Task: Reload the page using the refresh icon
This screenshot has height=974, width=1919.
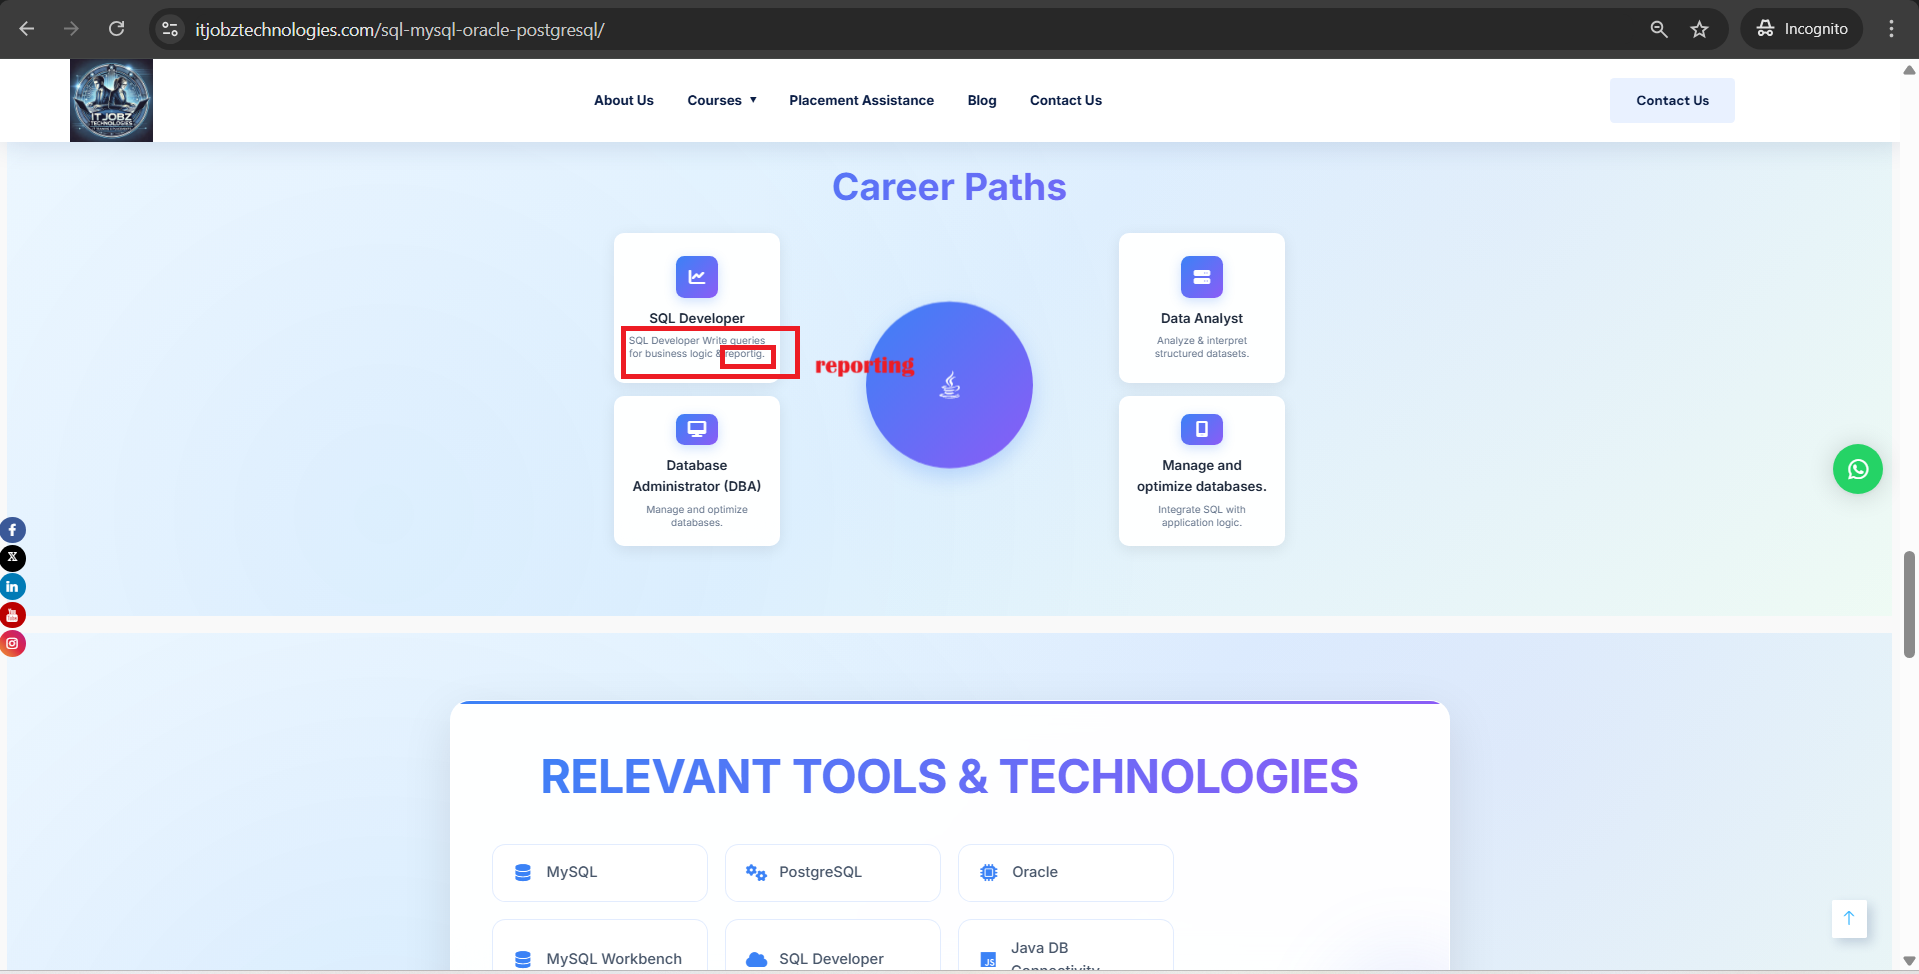Action: pos(117,29)
